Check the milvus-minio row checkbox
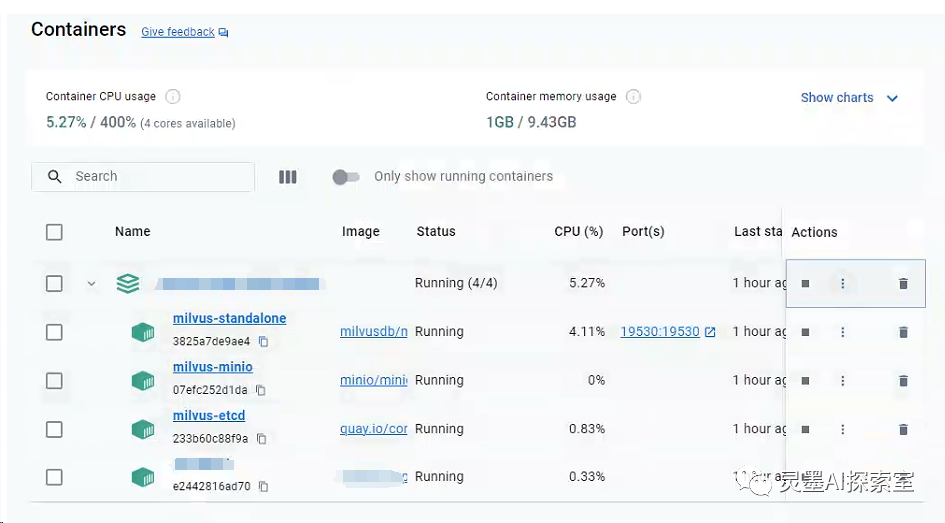Image resolution: width=945 pixels, height=523 pixels. tap(54, 381)
